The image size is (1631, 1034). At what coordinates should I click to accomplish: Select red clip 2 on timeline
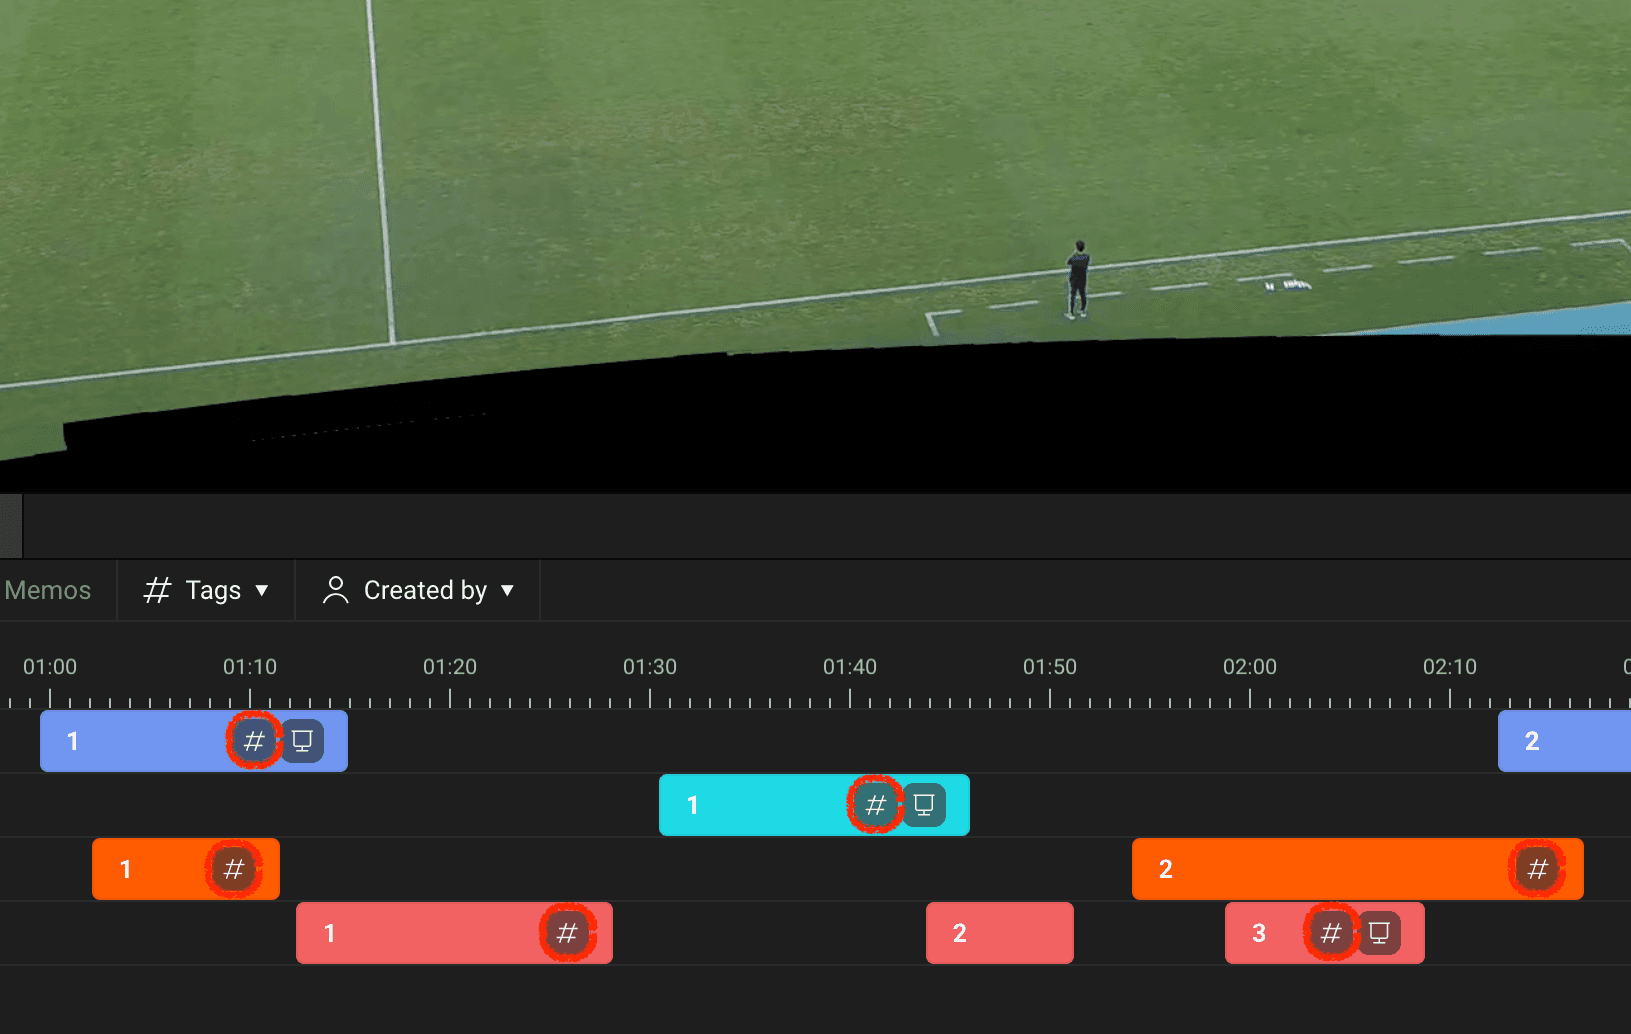(1000, 933)
